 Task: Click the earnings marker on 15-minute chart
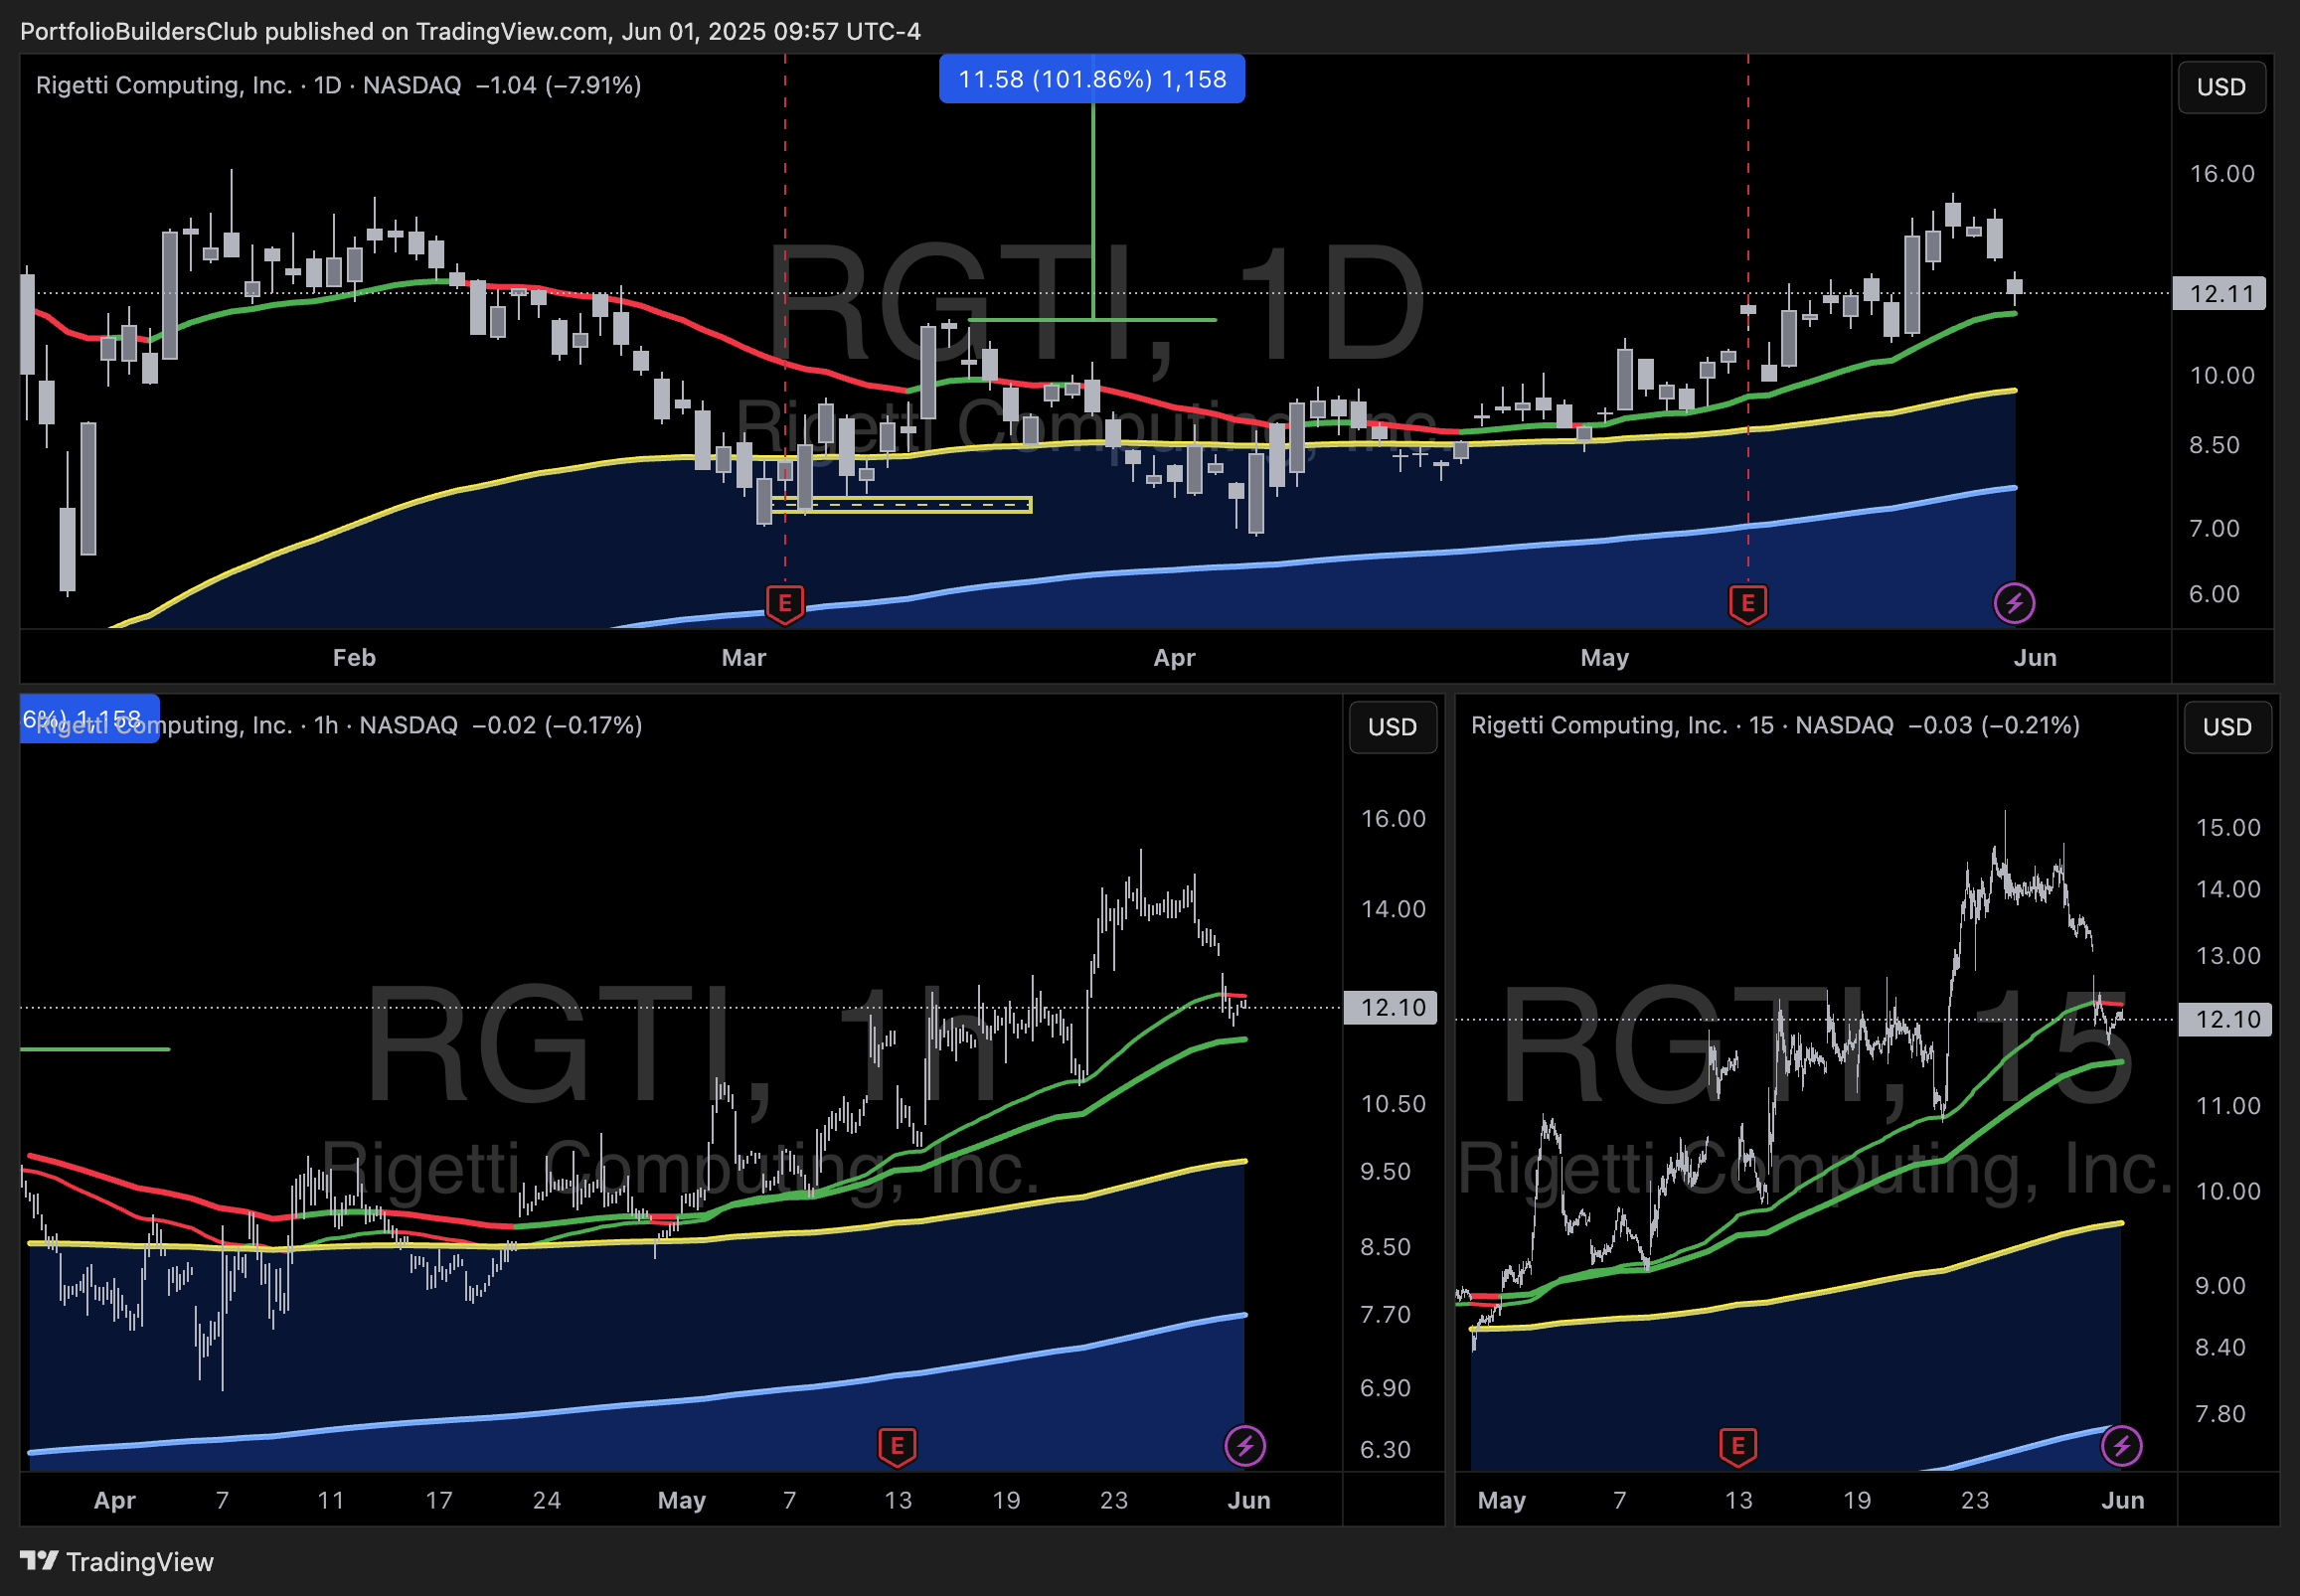coord(1738,1446)
